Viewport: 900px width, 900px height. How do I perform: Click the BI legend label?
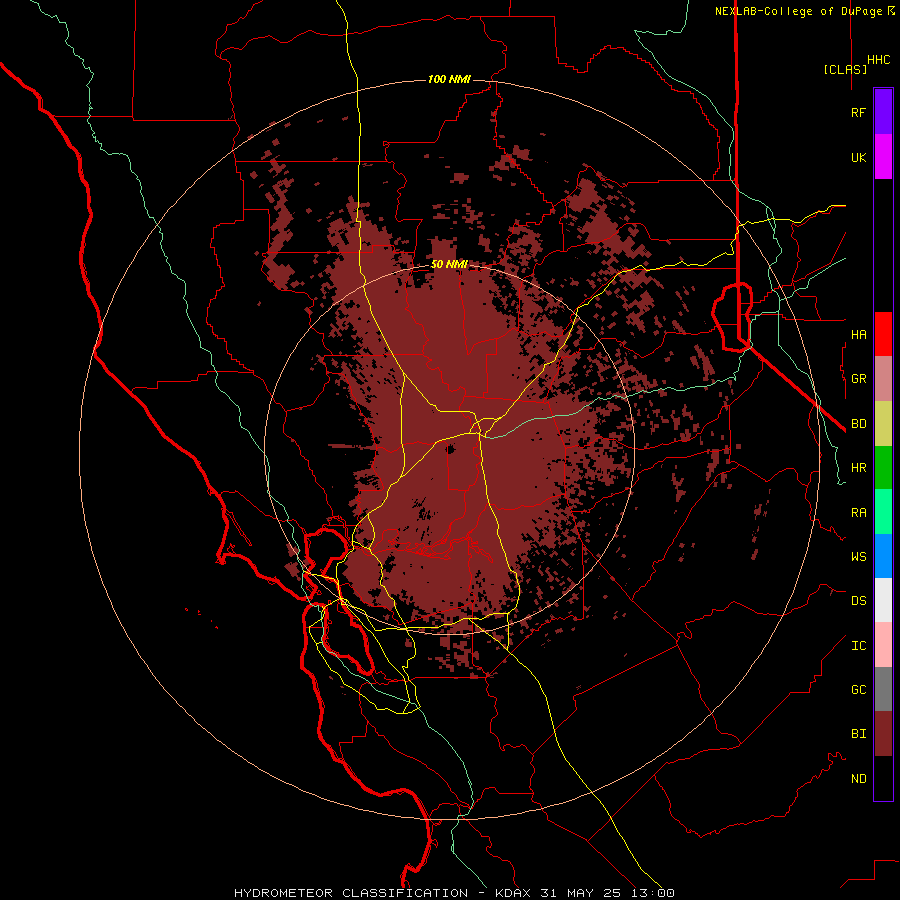click(858, 734)
